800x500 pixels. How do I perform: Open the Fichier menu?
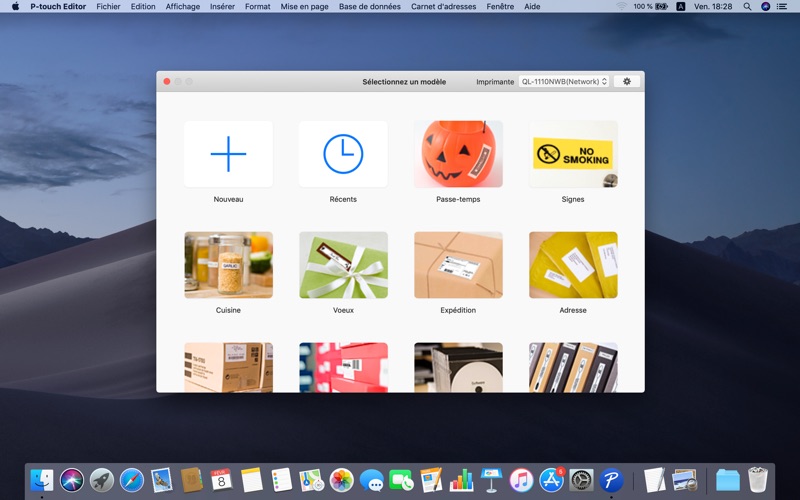108,7
